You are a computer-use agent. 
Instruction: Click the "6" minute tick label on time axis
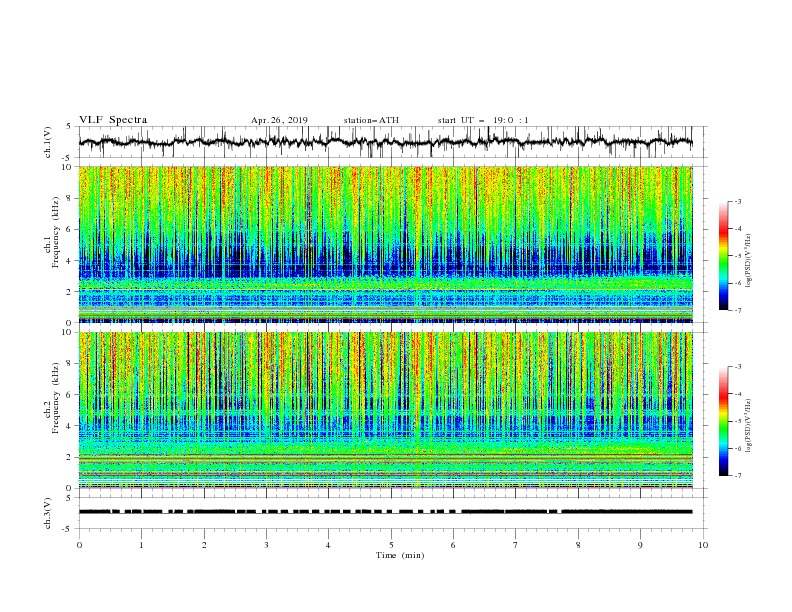pyautogui.click(x=453, y=545)
